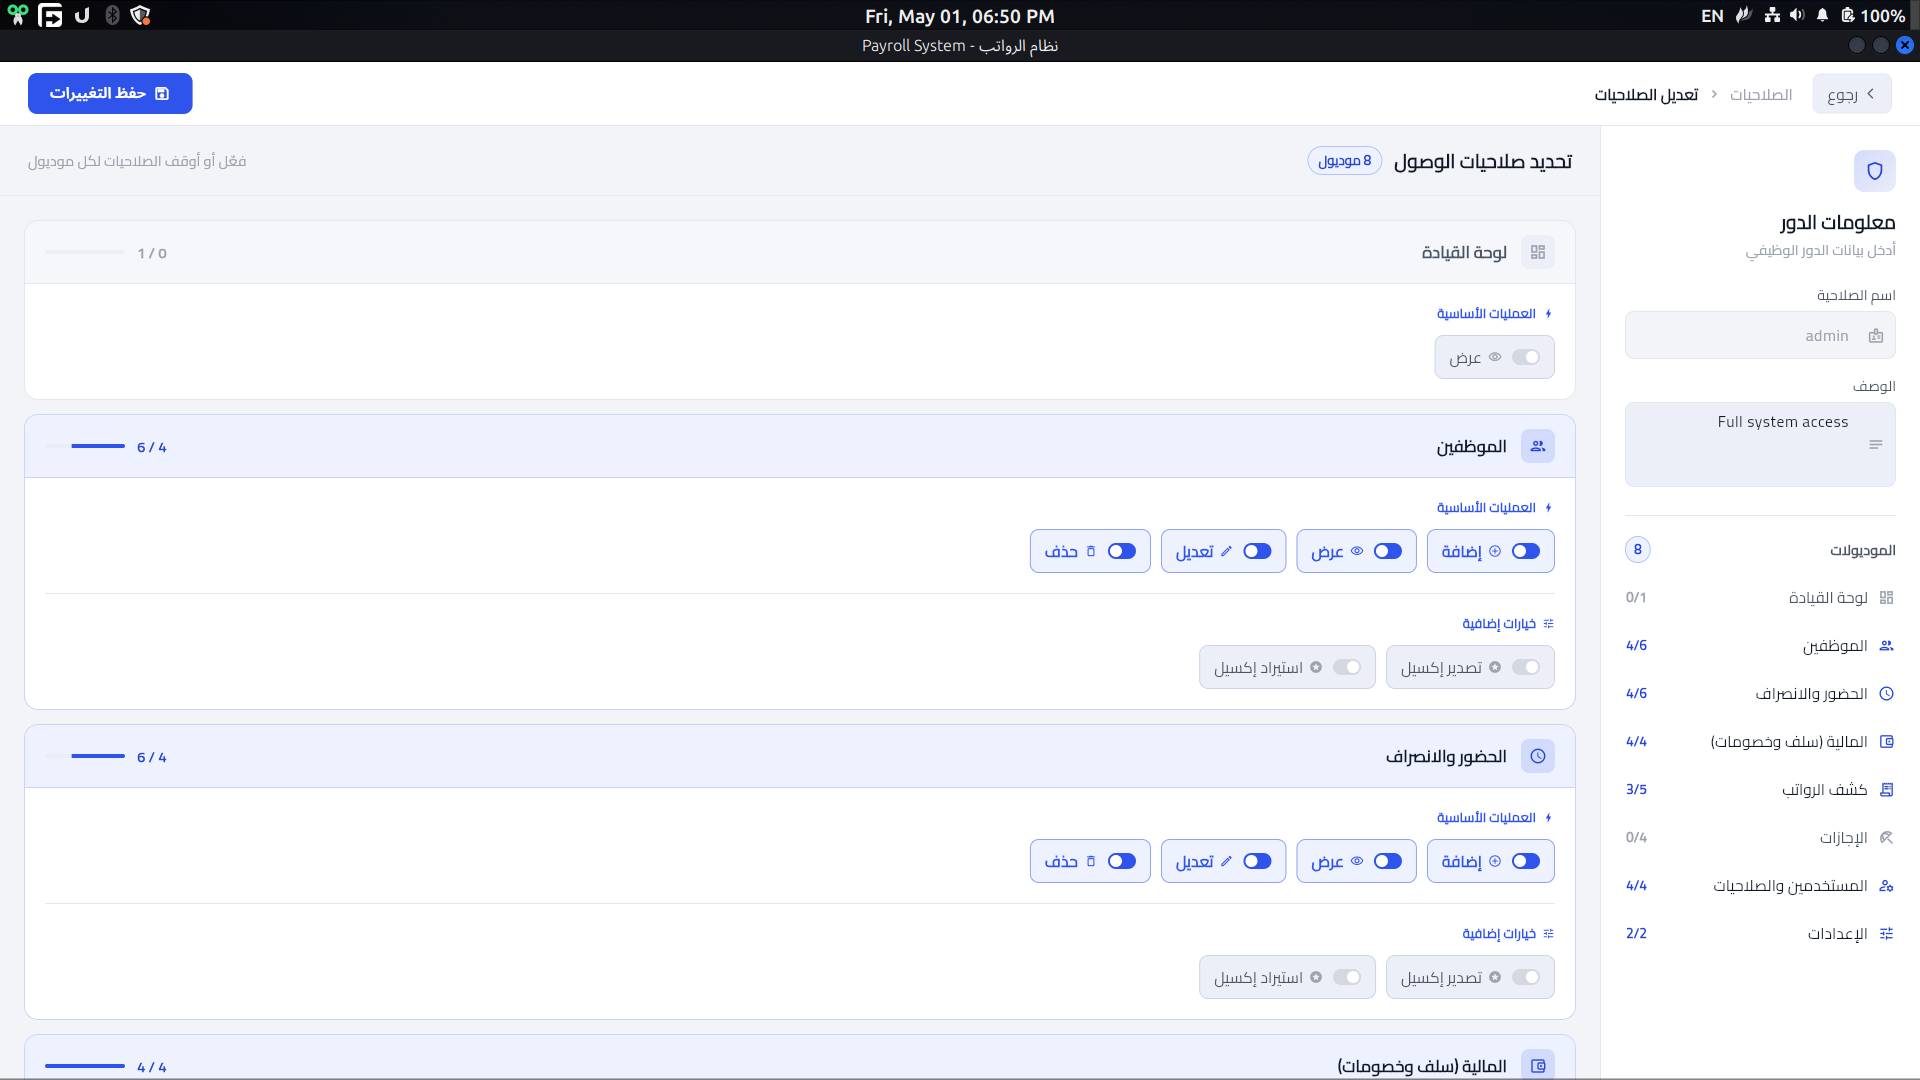Click the الموظفين 6 / 4 progress bar
Screen dimensions: 1920x1080
click(85, 446)
